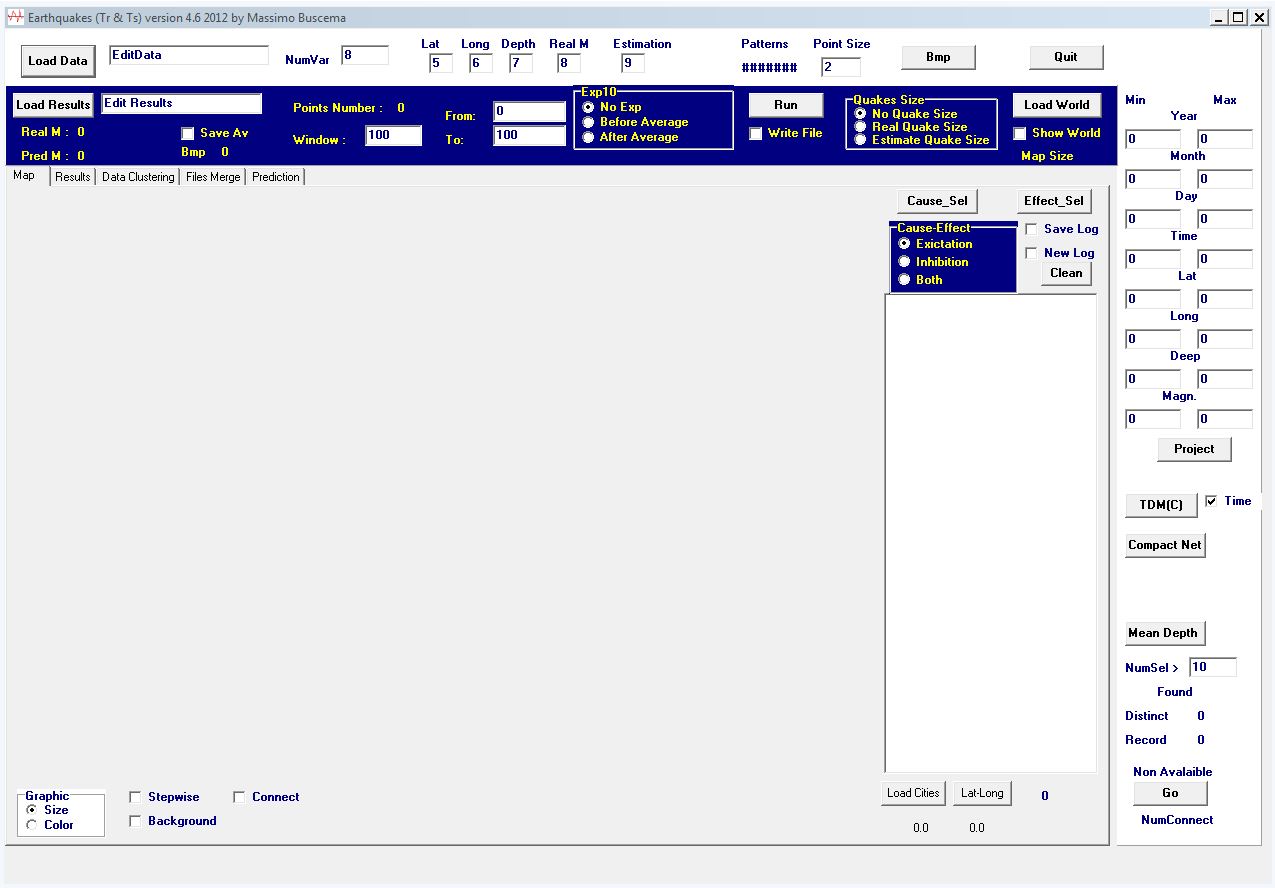Image resolution: width=1275 pixels, height=888 pixels.
Task: Enable the Connect checkbox
Action: [x=240, y=797]
